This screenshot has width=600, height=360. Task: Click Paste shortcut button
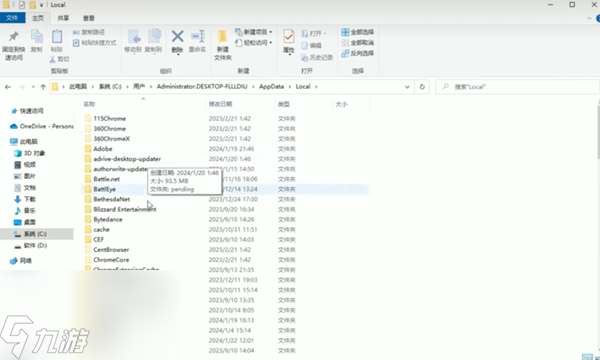pos(94,42)
